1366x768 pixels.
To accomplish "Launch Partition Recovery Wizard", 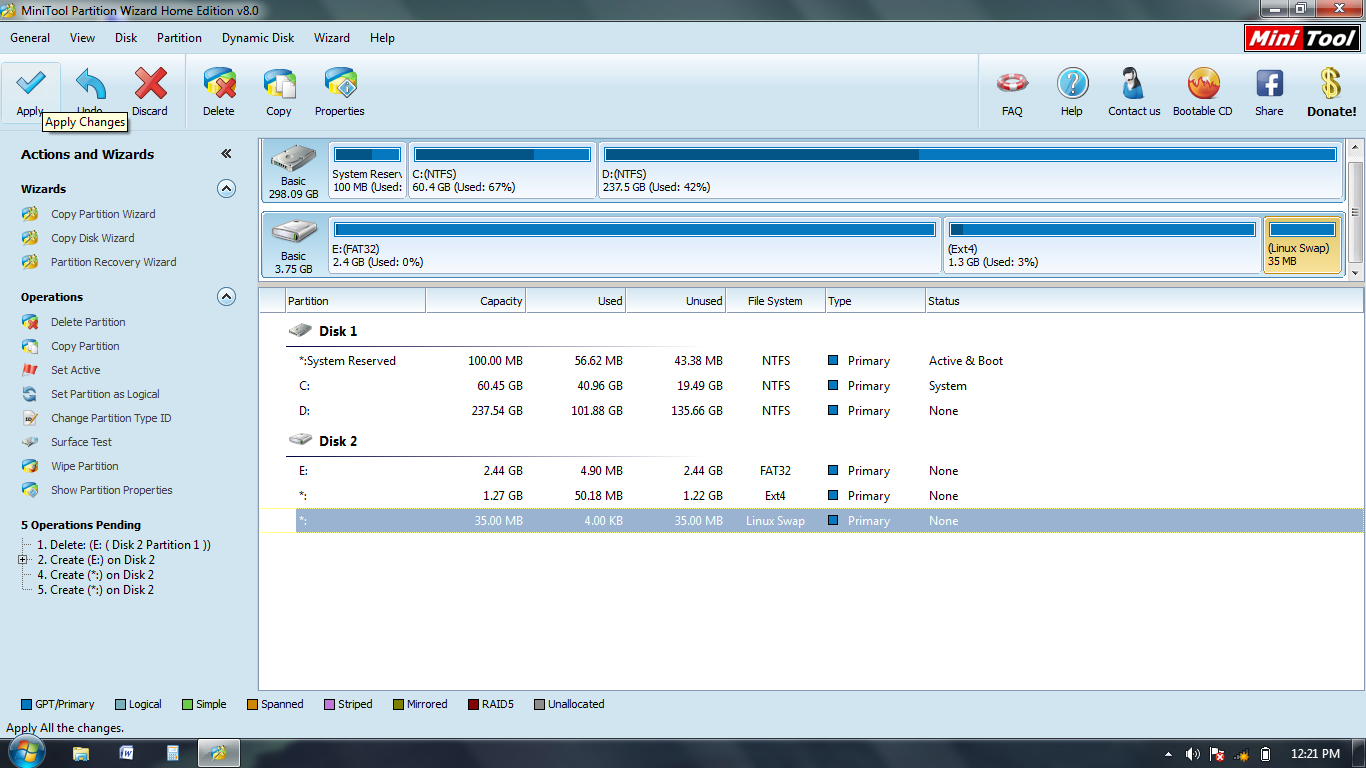I will [x=113, y=262].
